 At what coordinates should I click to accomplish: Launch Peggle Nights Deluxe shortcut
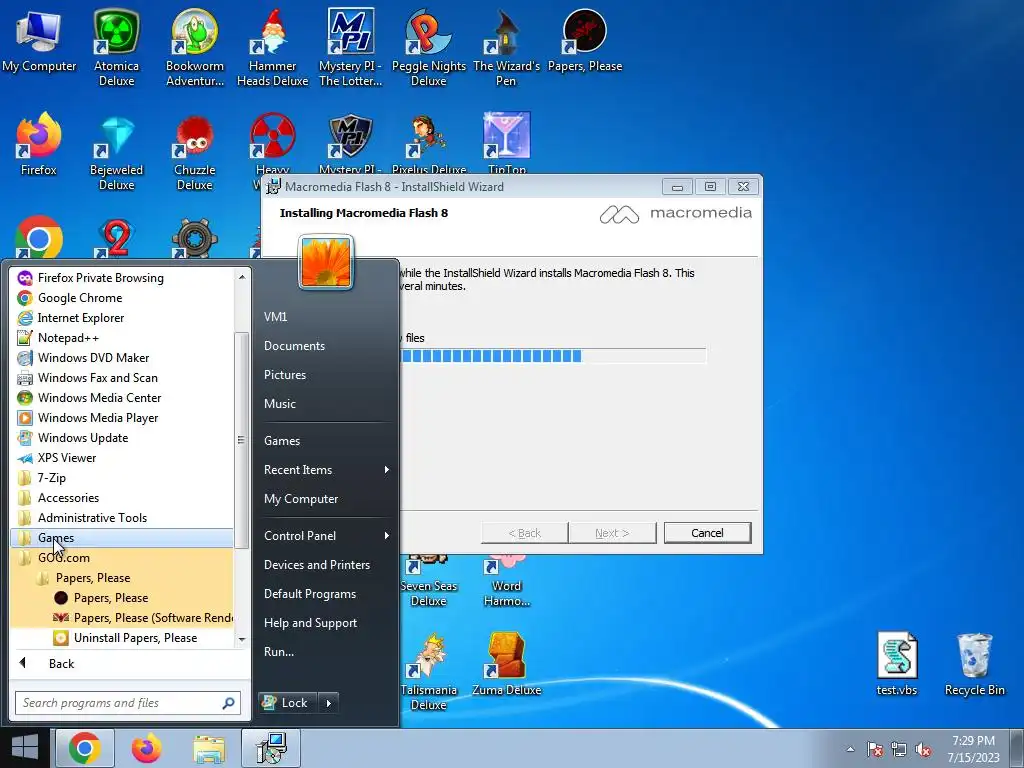point(428,47)
